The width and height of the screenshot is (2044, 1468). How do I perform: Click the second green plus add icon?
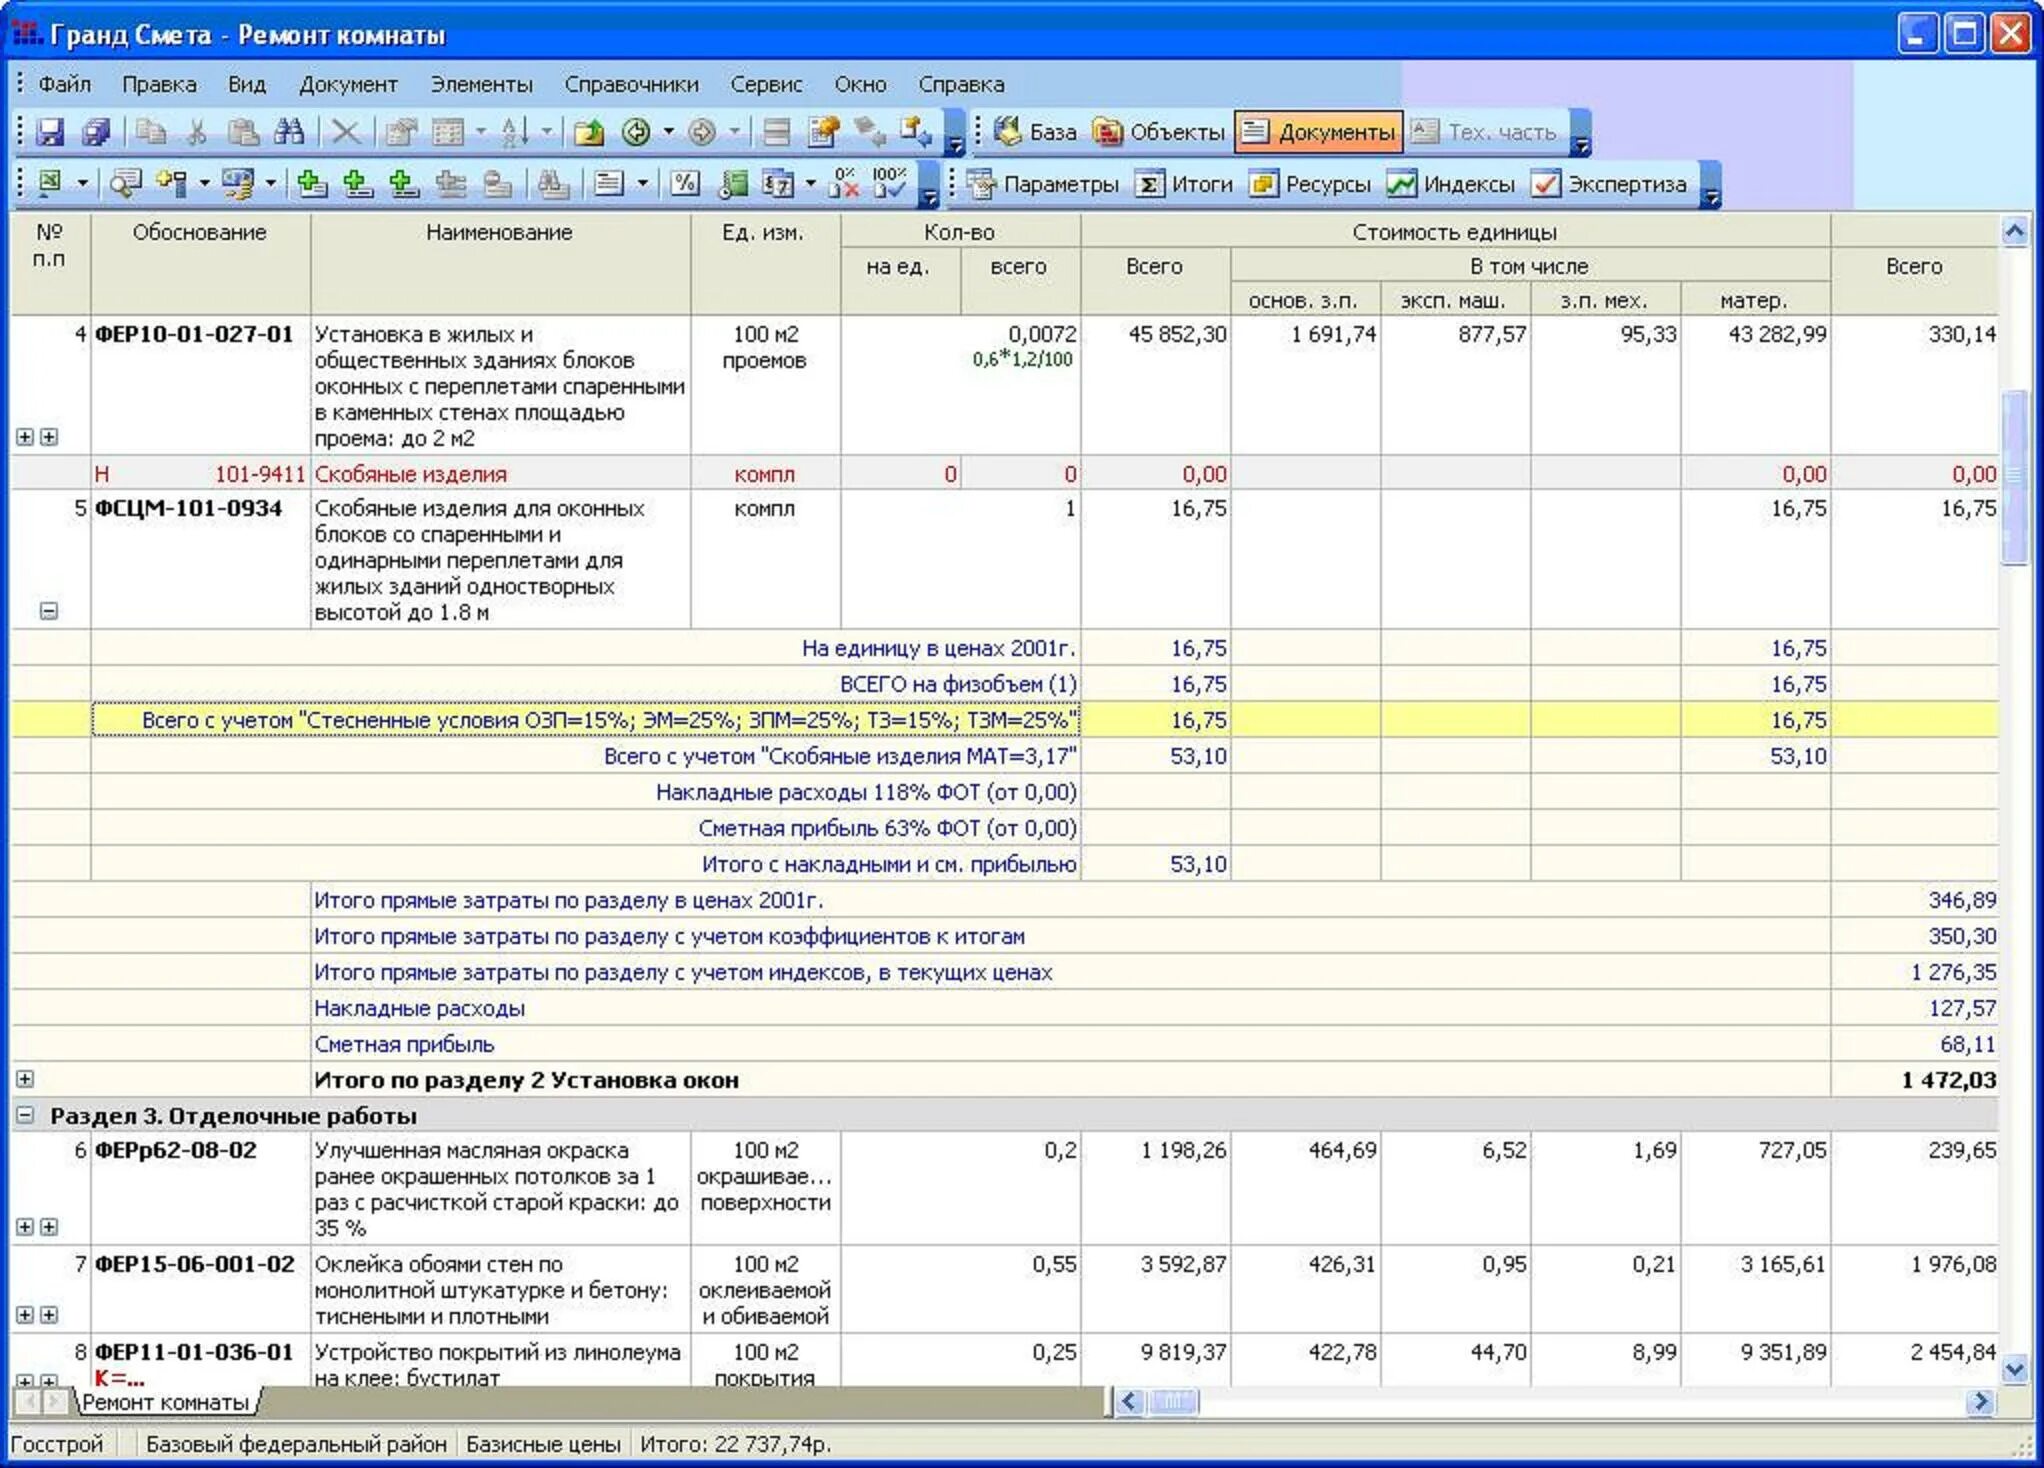358,183
